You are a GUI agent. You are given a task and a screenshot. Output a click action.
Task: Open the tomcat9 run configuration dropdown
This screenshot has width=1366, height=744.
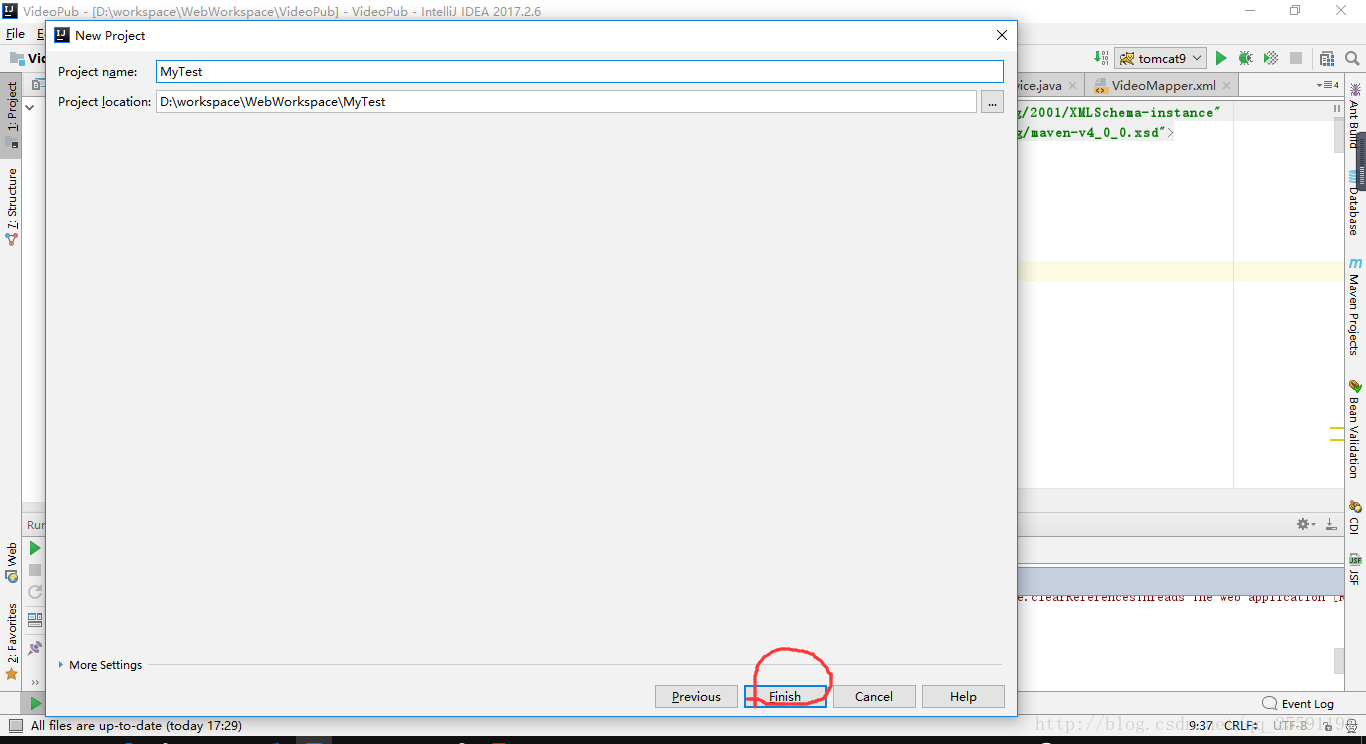1161,59
